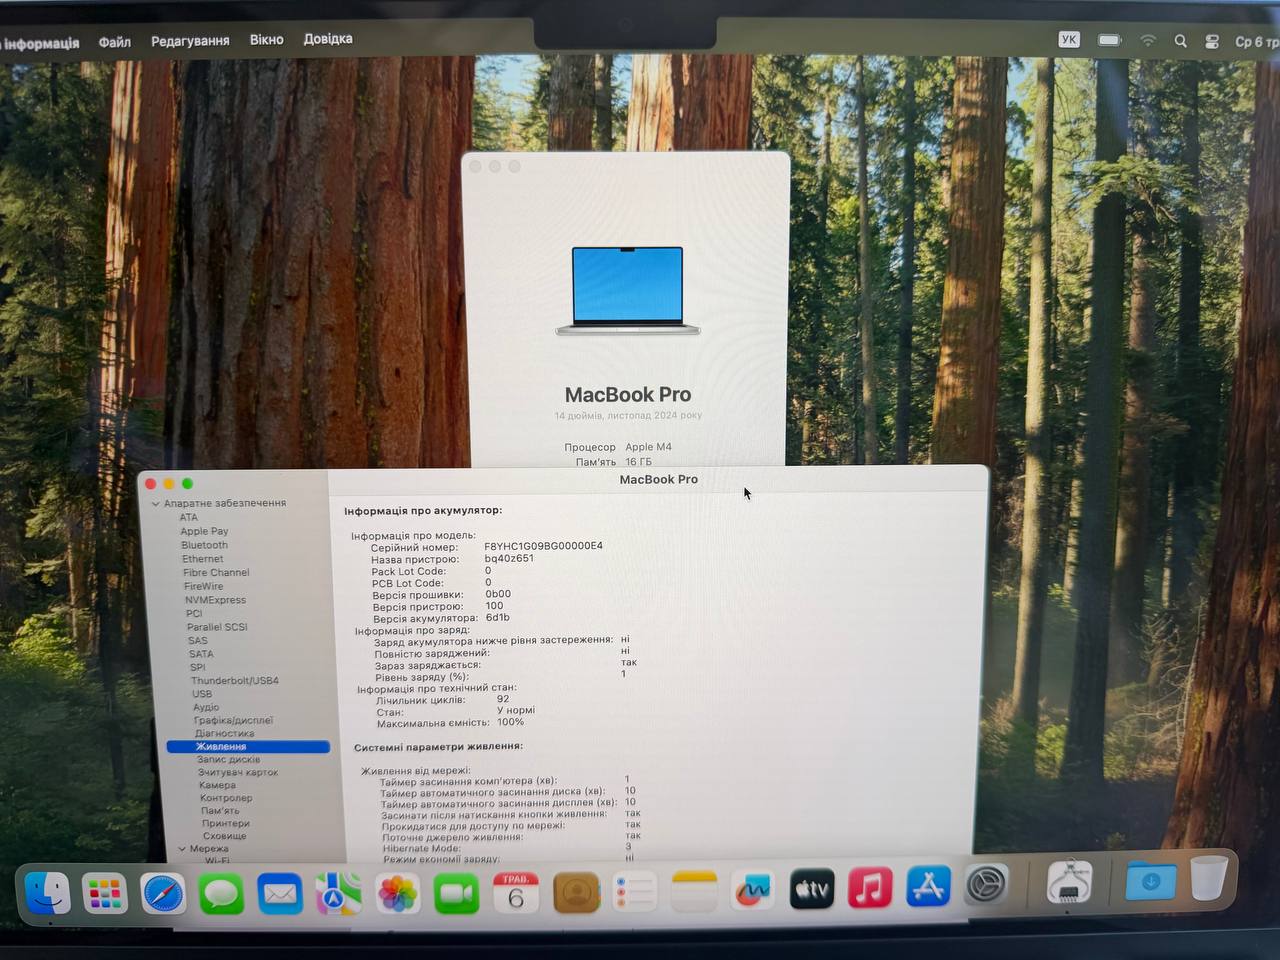Open the Довідка menu
1280x960 pixels.
click(x=328, y=39)
